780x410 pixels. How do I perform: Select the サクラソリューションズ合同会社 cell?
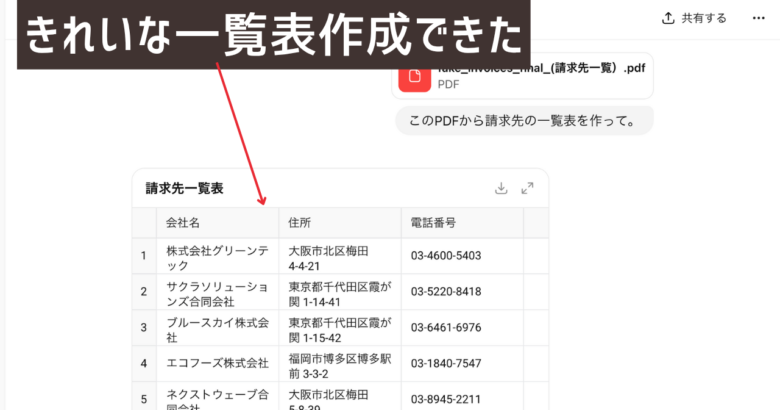[x=217, y=292]
